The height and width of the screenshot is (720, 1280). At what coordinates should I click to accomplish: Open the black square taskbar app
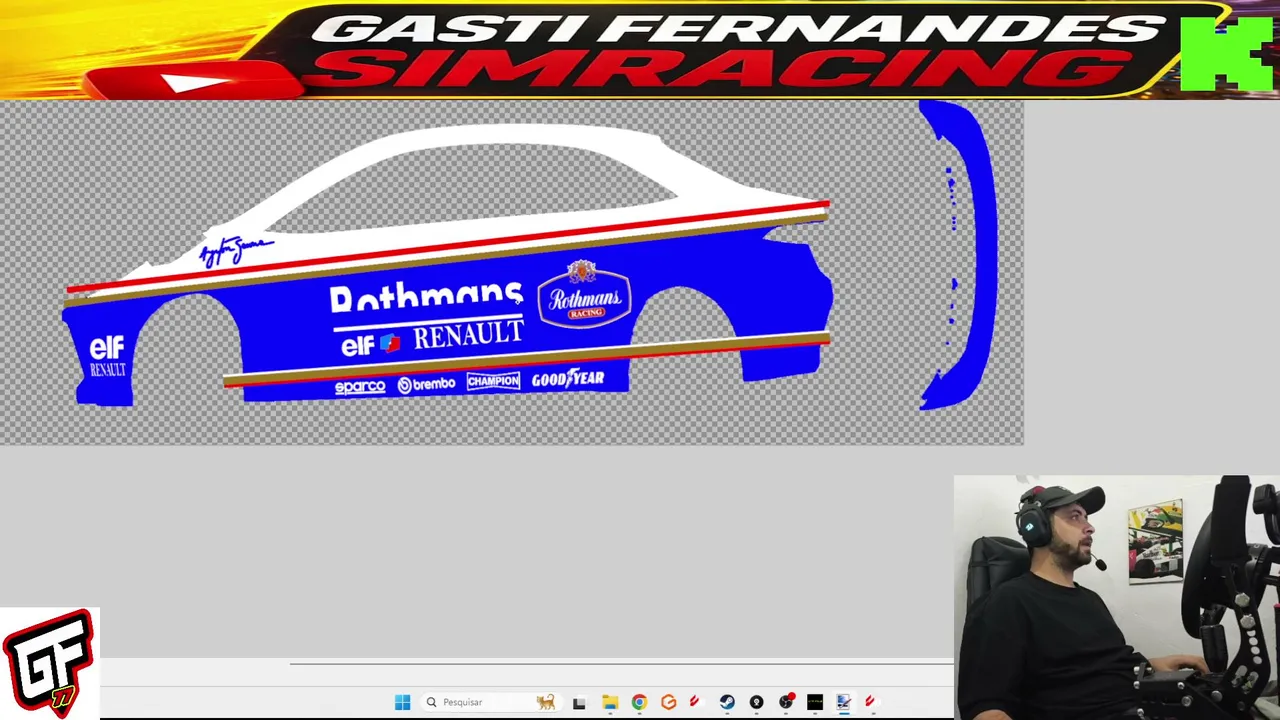pyautogui.click(x=815, y=702)
